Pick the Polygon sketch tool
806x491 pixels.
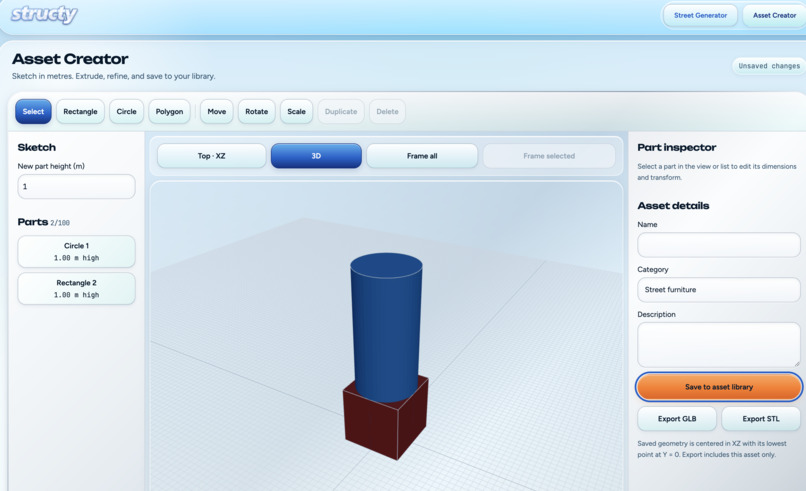[x=169, y=112]
